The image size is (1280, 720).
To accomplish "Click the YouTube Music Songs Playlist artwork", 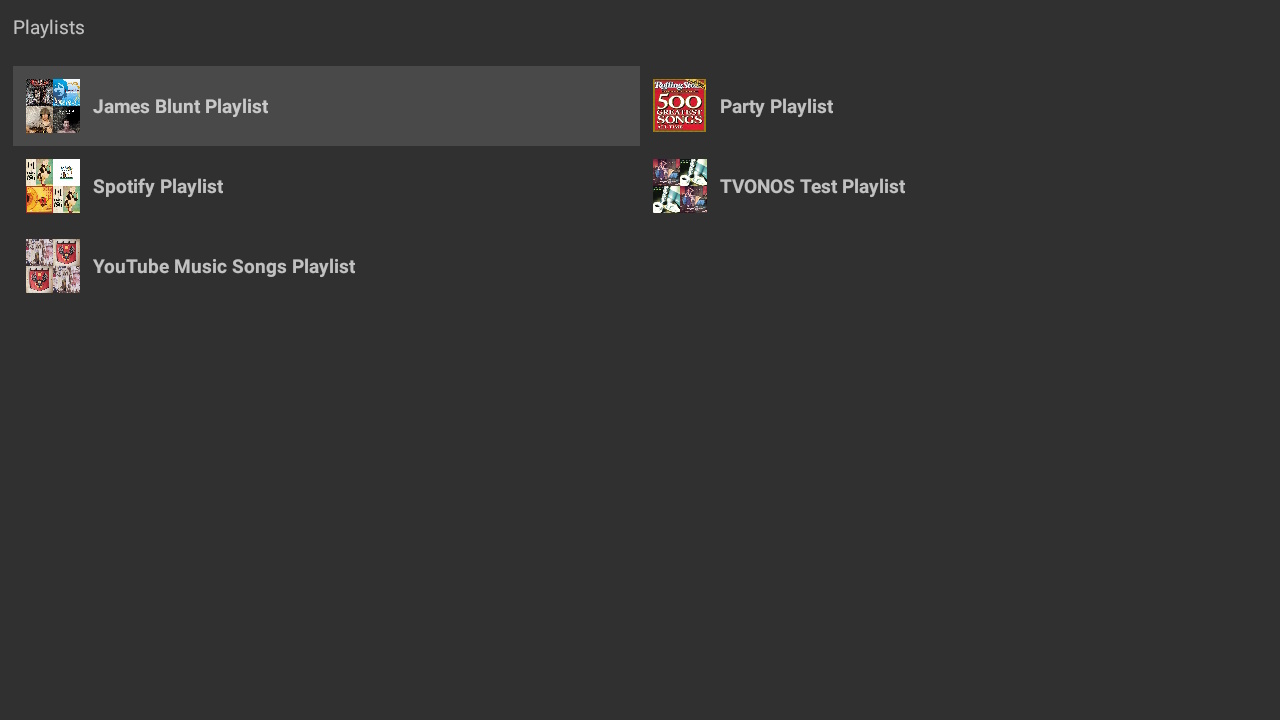I will pos(53,266).
